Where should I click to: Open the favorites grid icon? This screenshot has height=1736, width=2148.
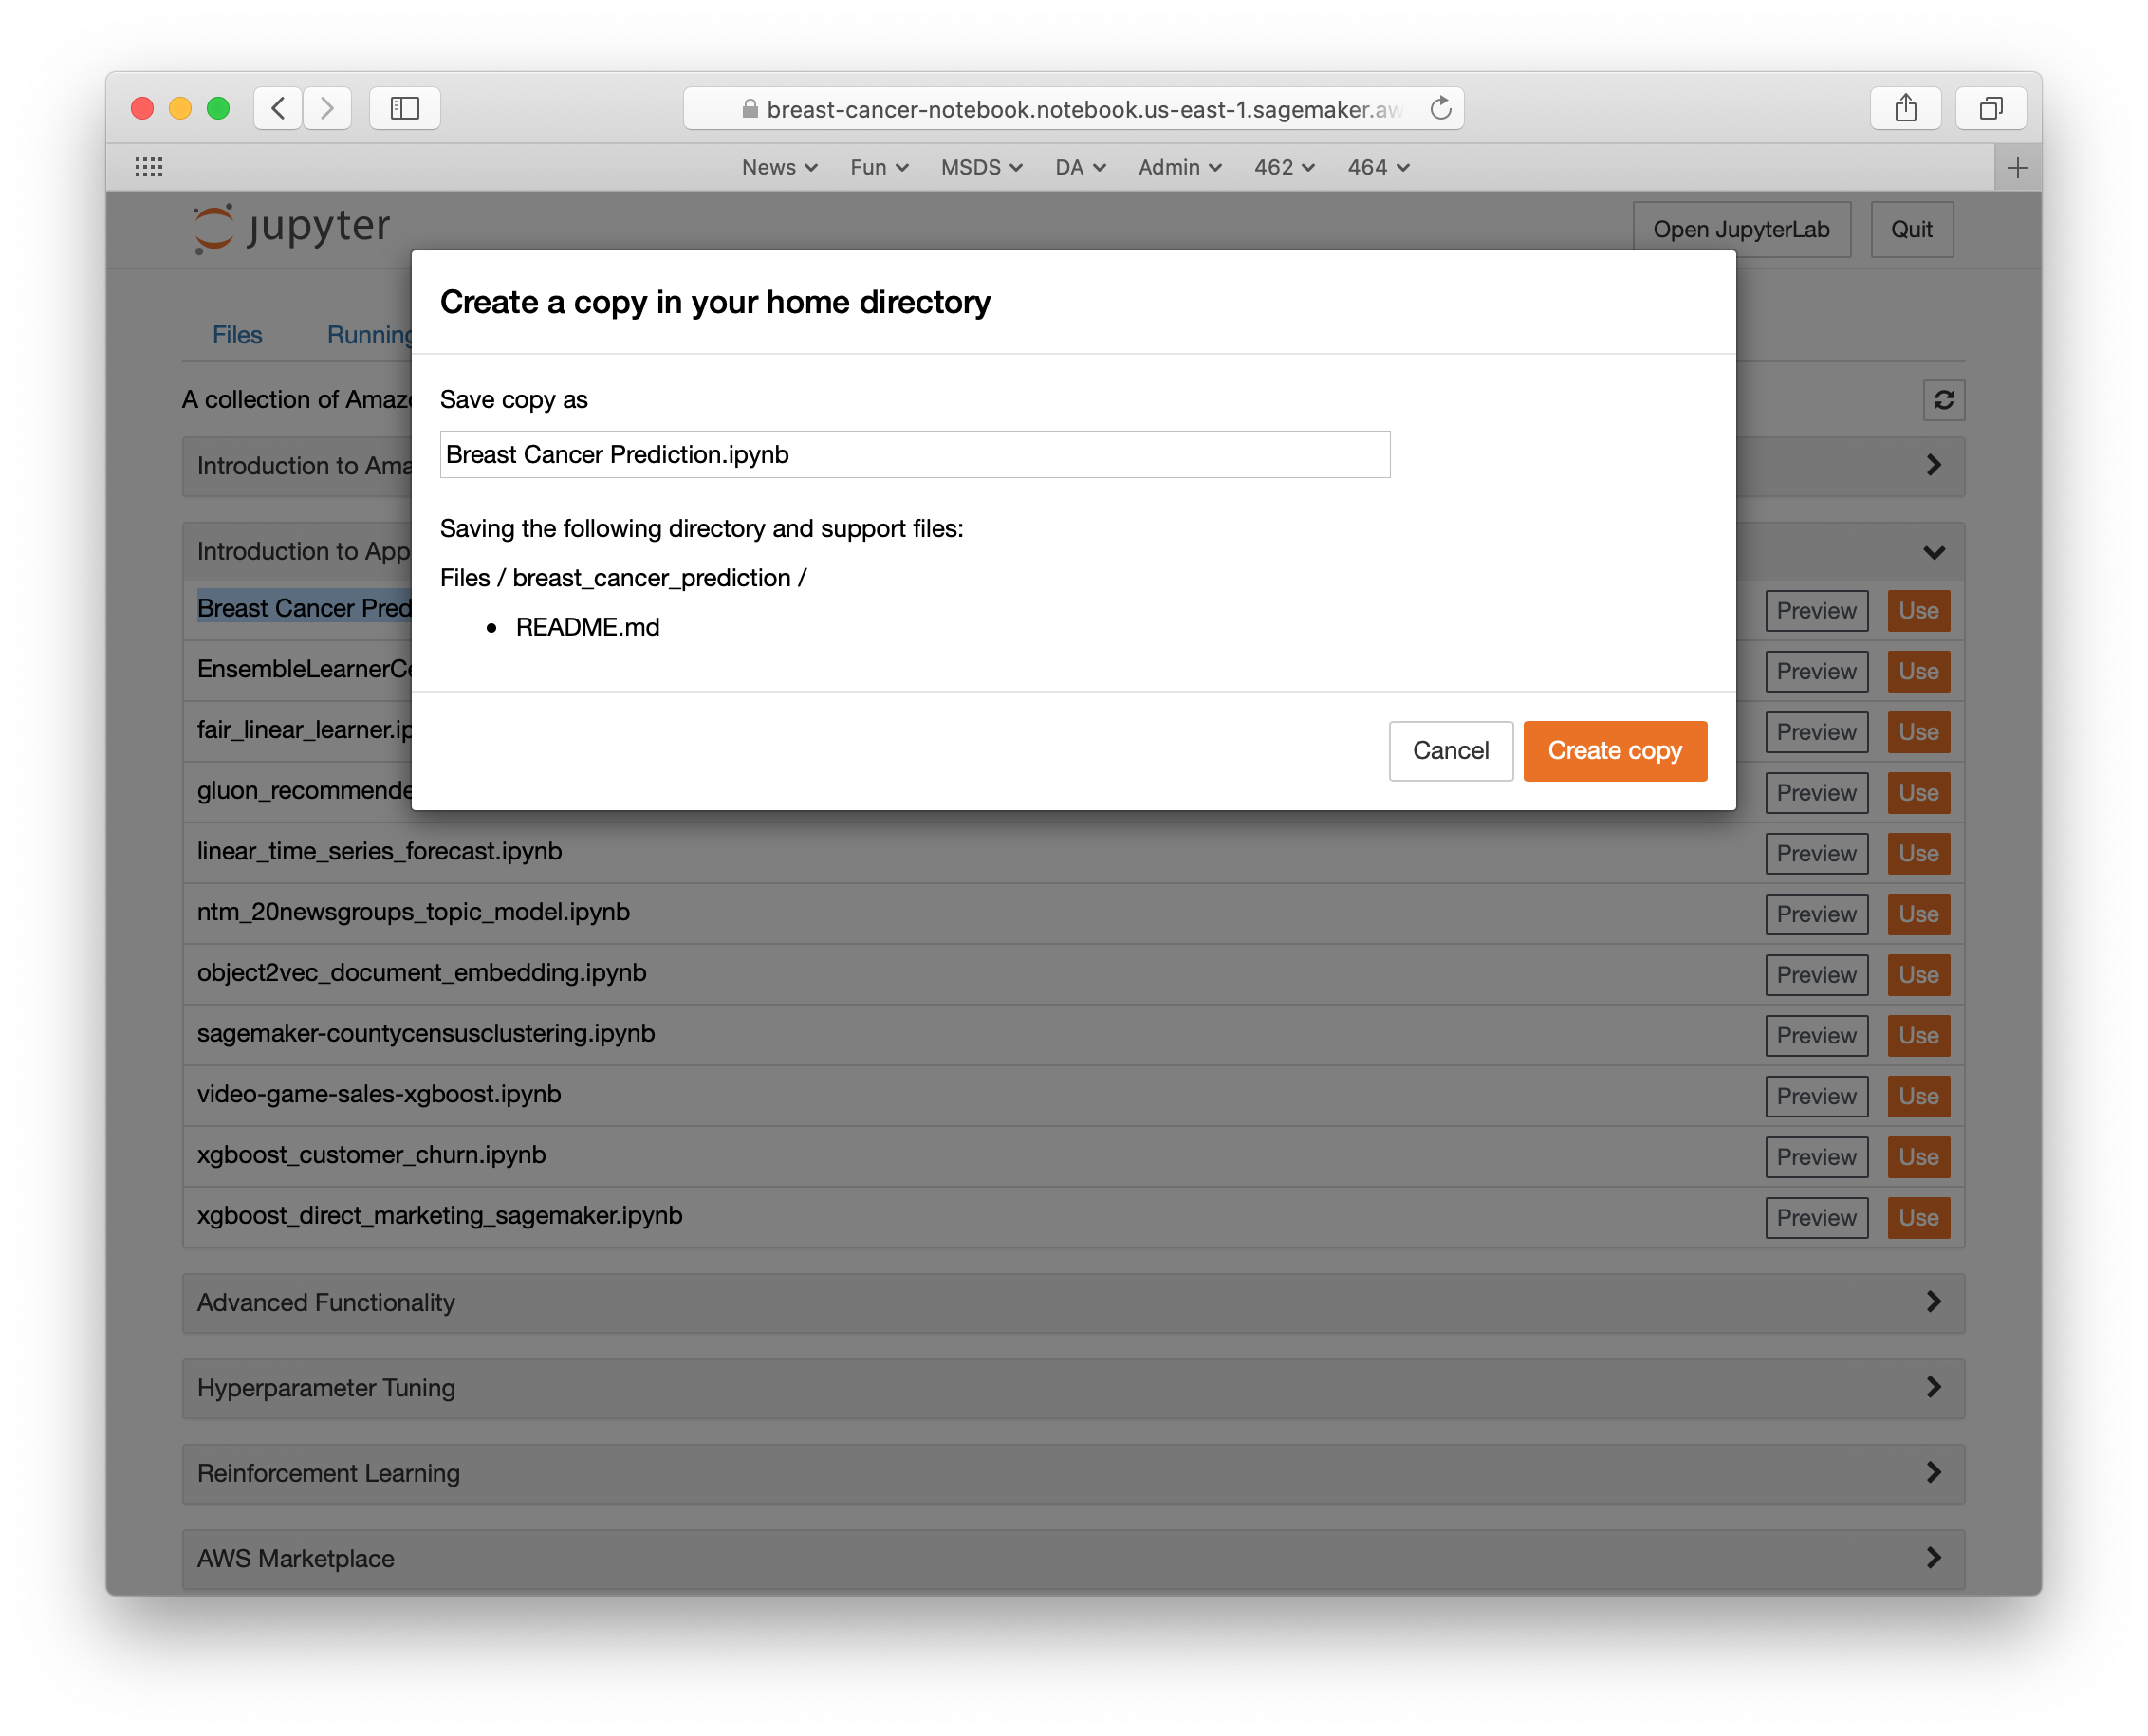tap(149, 167)
